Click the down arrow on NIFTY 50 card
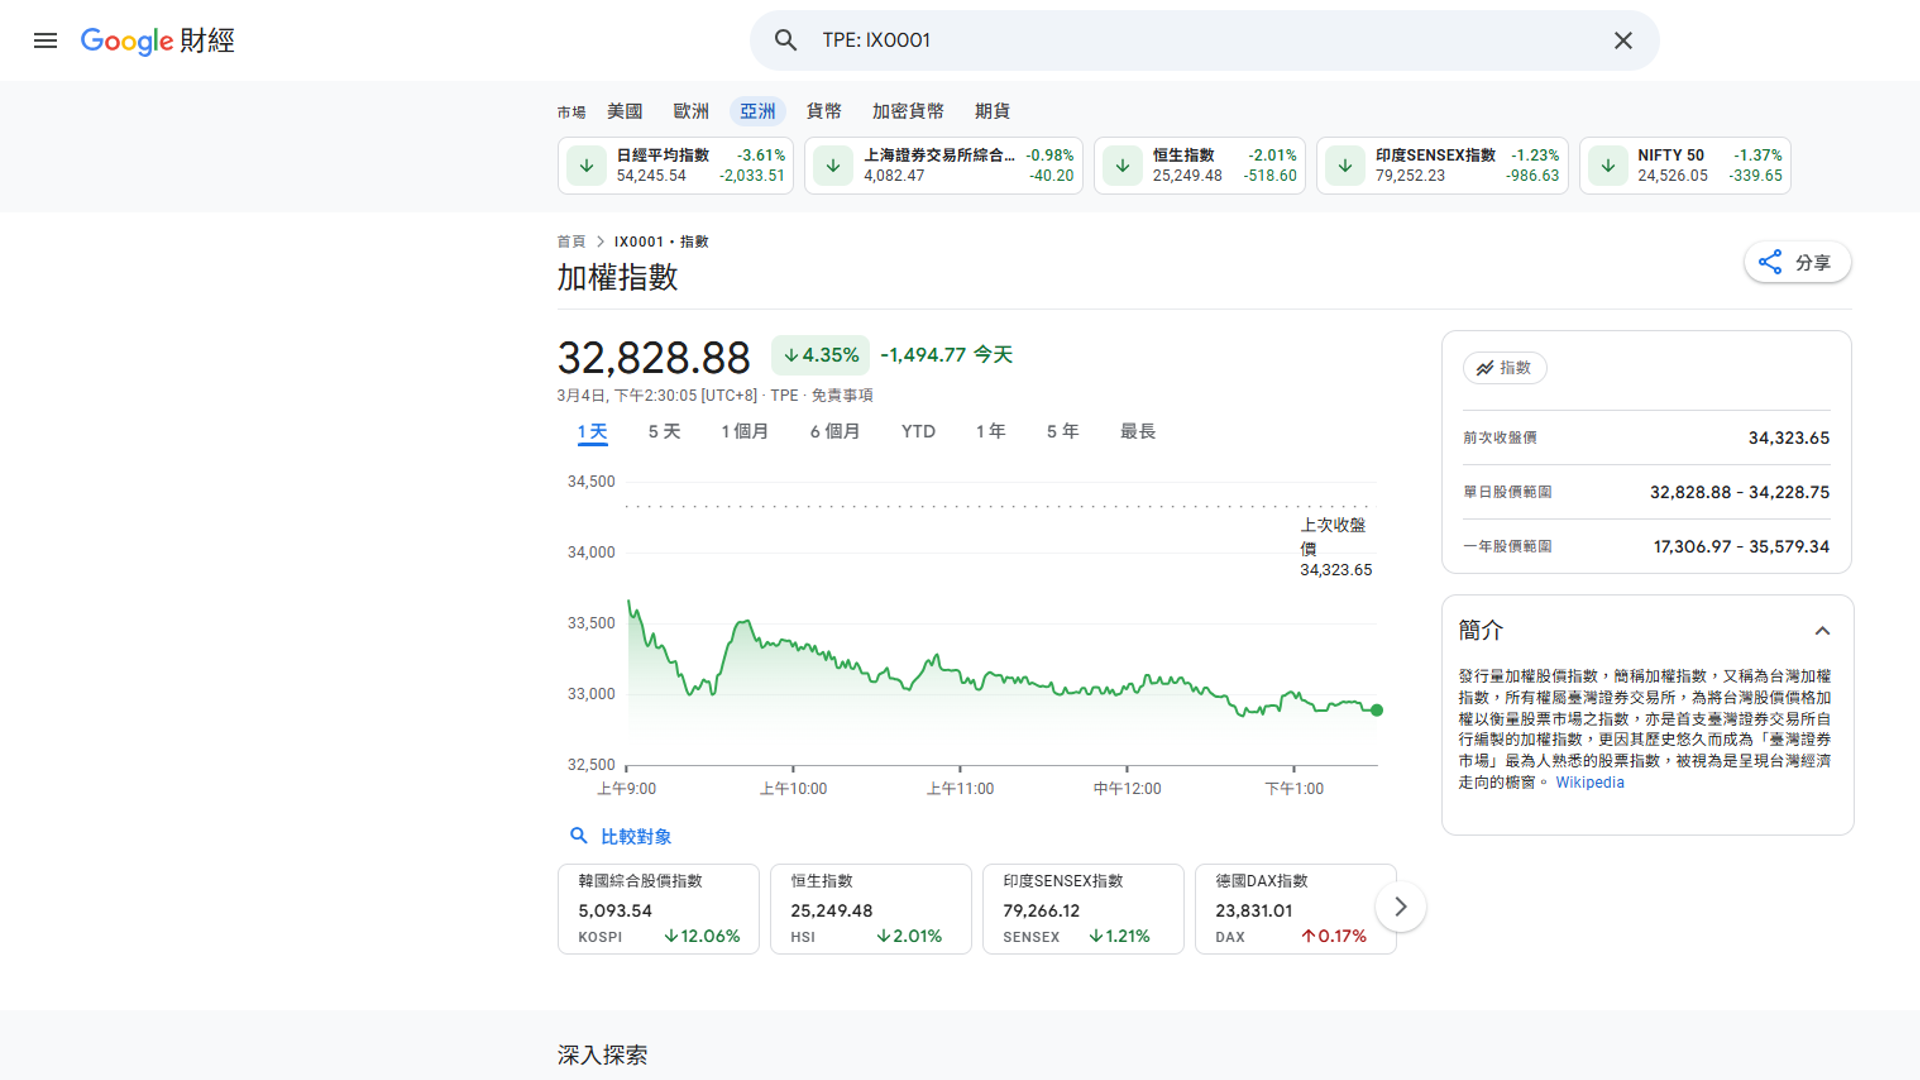 pos(1607,165)
